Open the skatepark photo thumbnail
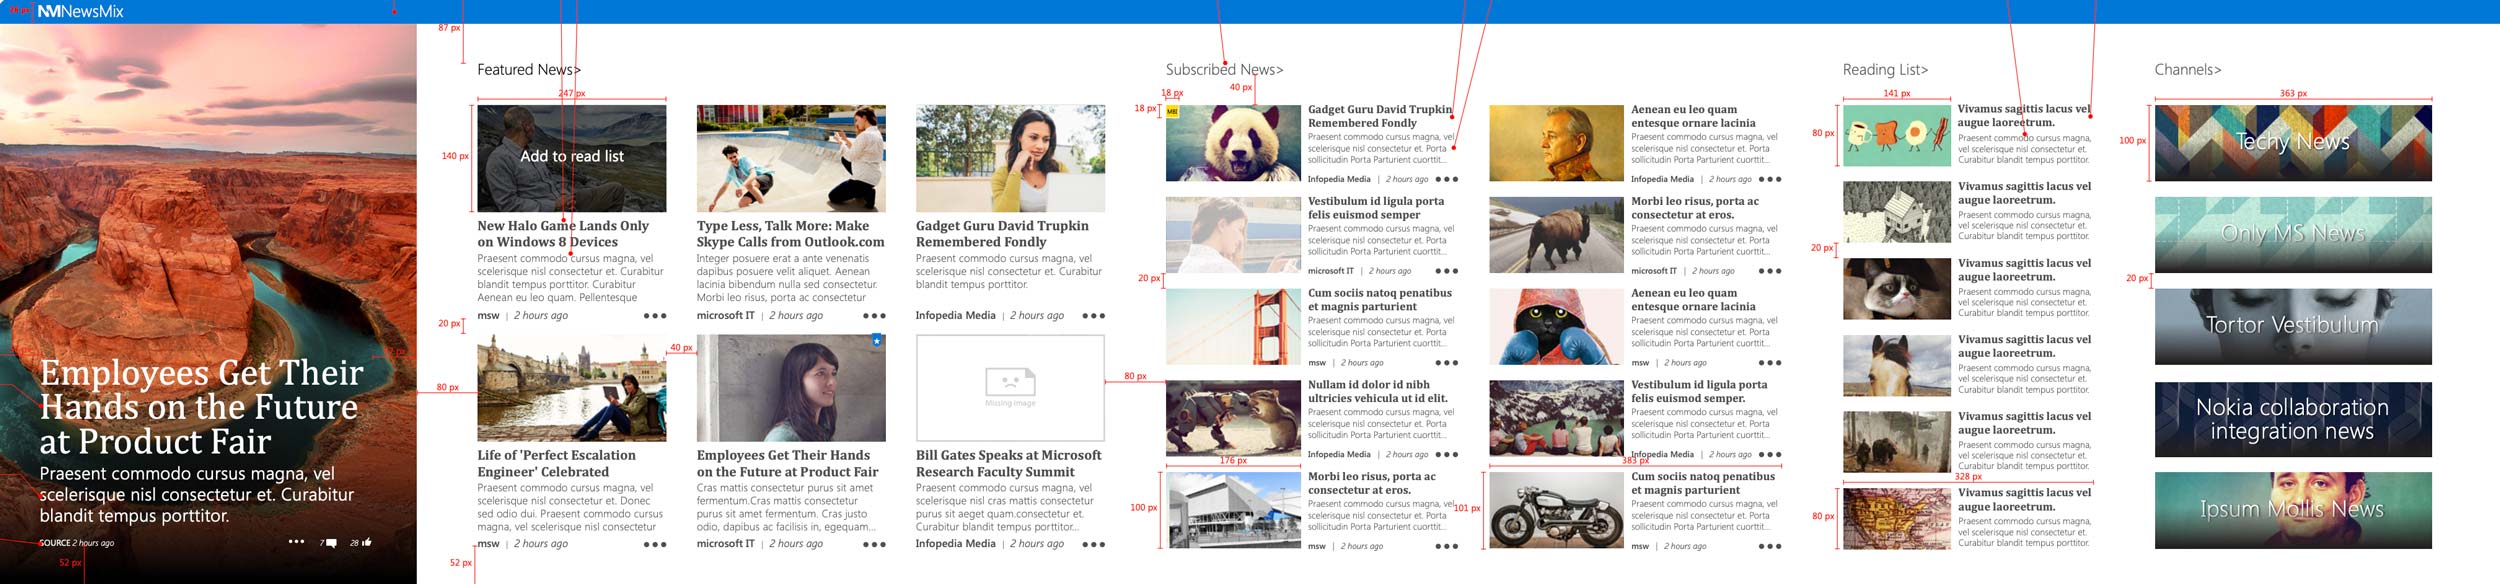 (x=791, y=158)
